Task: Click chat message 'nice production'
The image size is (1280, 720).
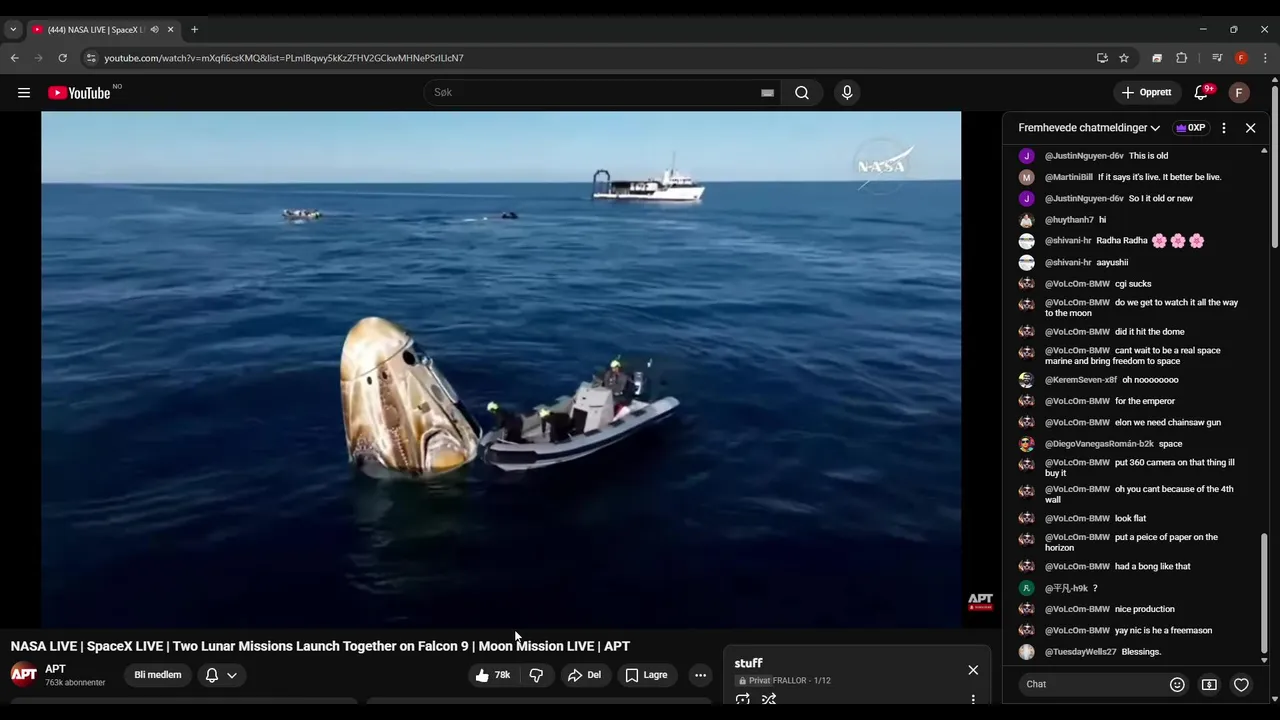Action: [x=1145, y=609]
